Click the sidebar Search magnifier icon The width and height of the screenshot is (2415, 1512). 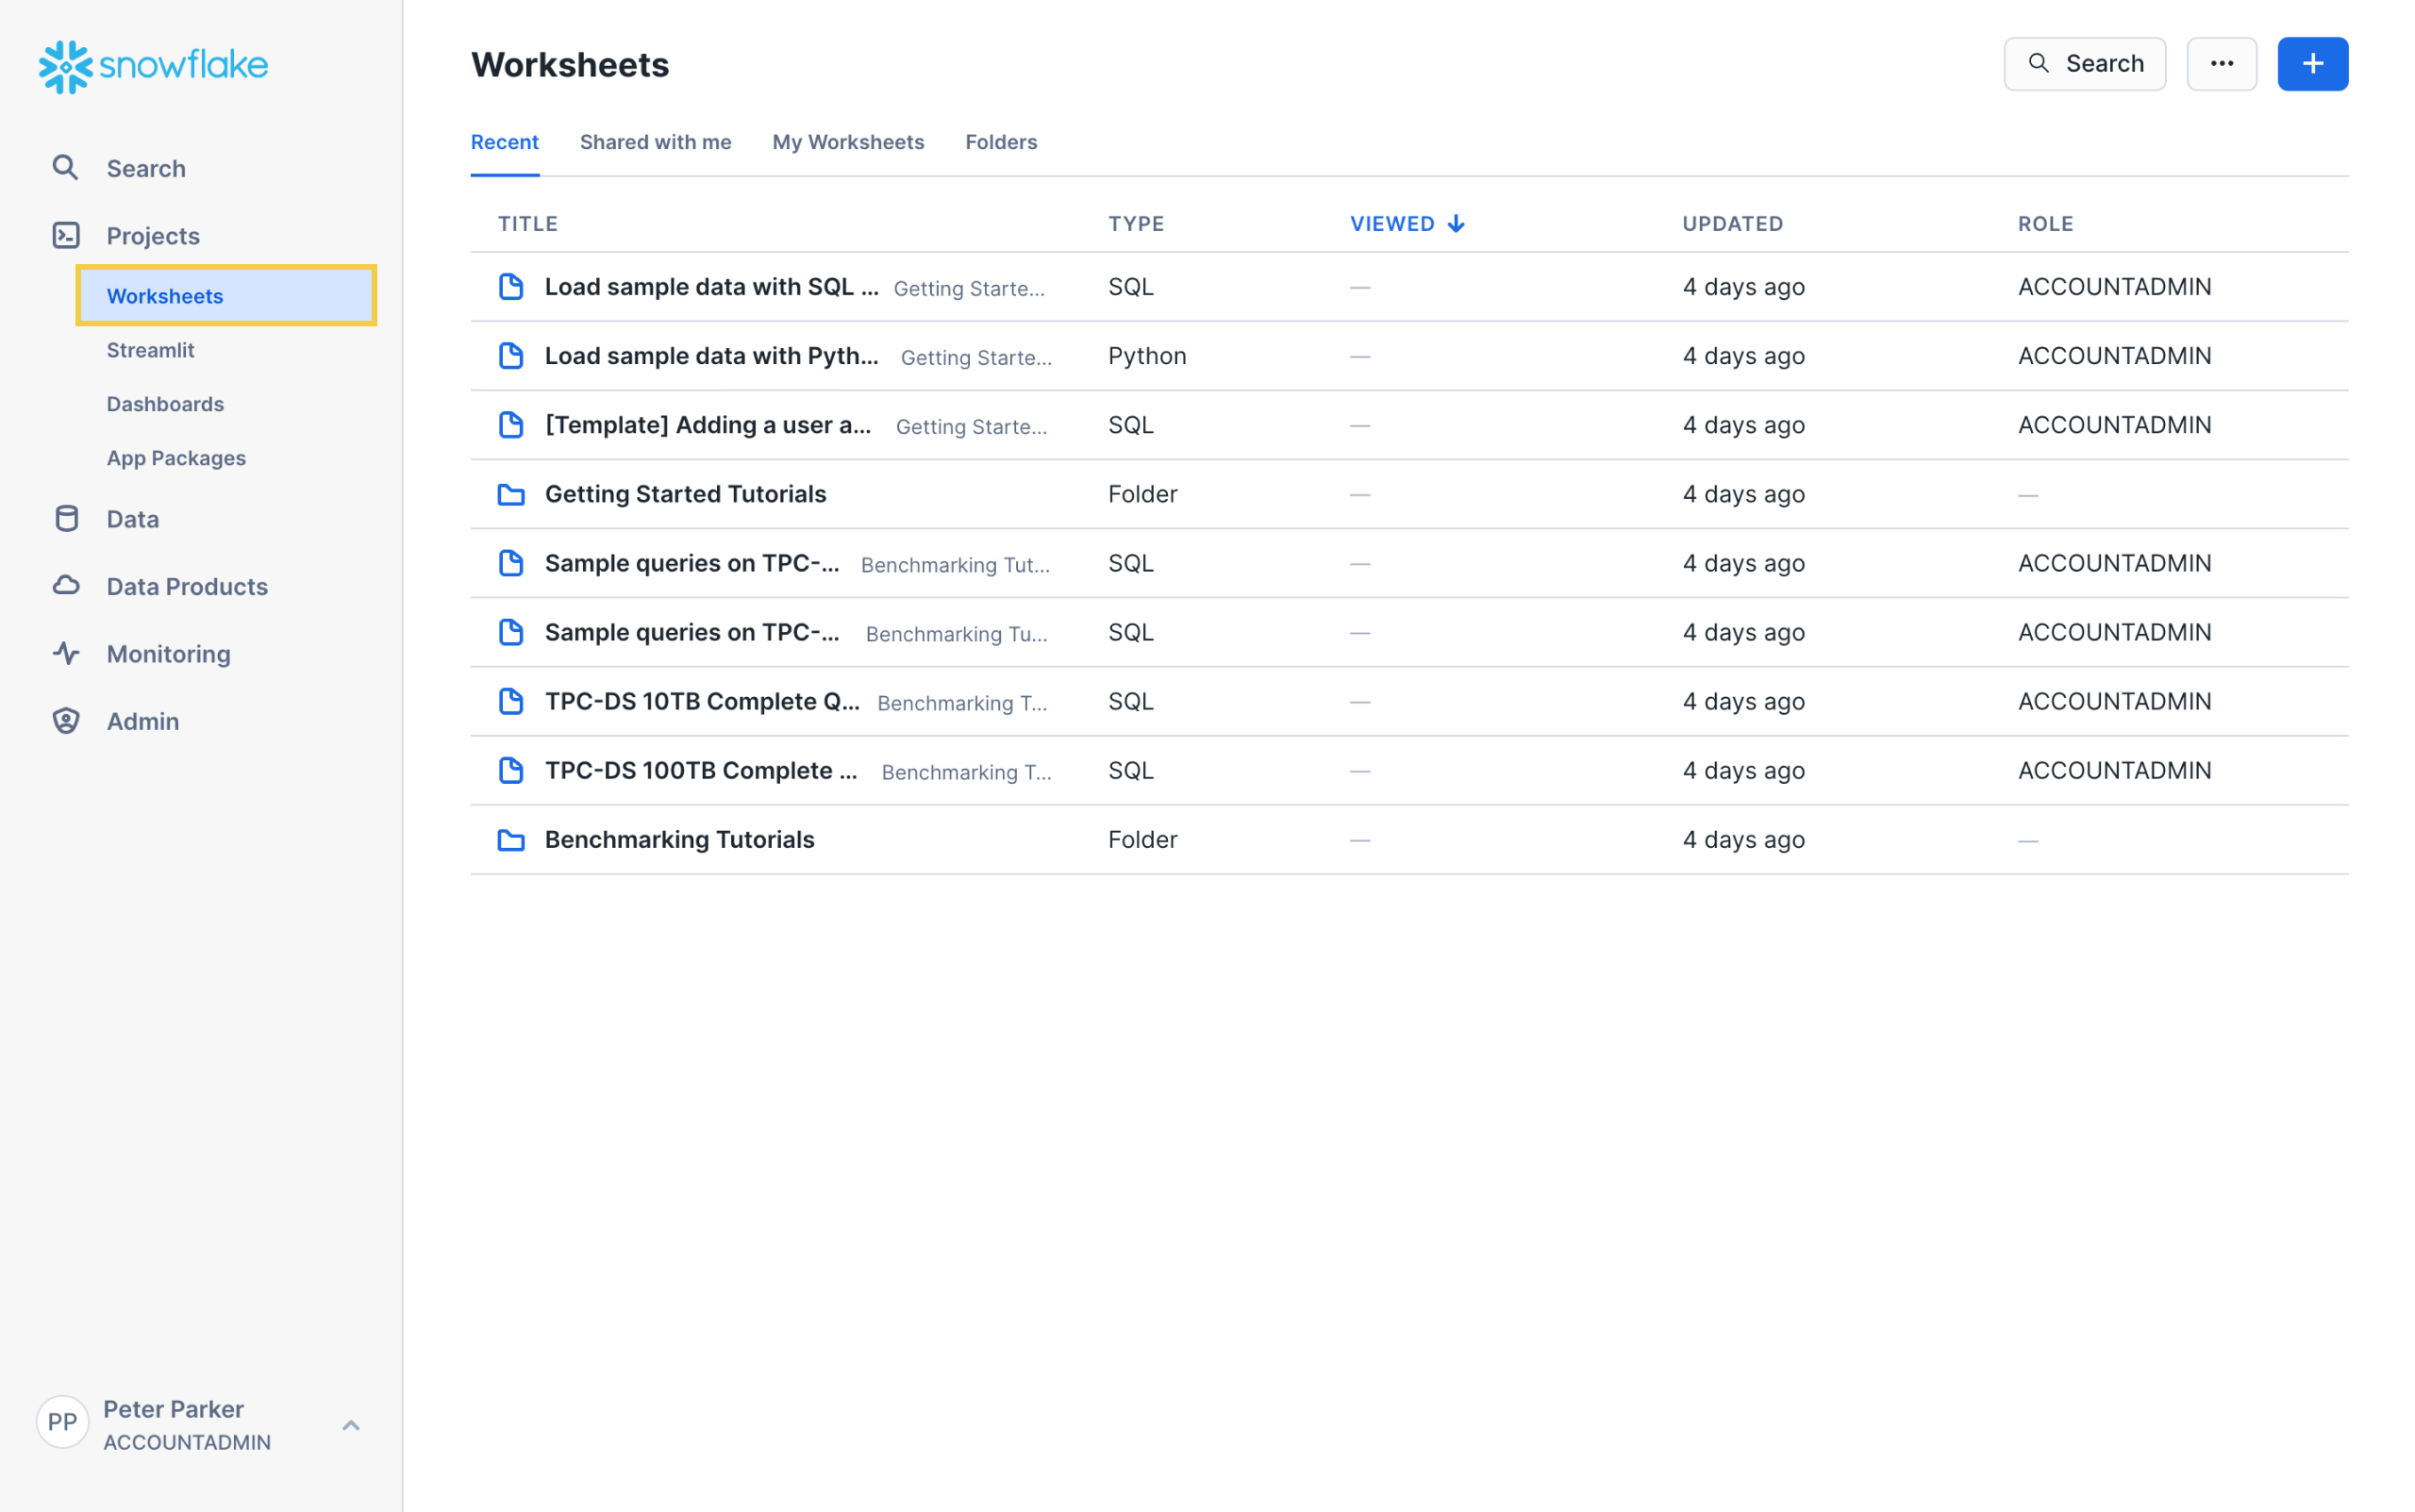pyautogui.click(x=65, y=168)
